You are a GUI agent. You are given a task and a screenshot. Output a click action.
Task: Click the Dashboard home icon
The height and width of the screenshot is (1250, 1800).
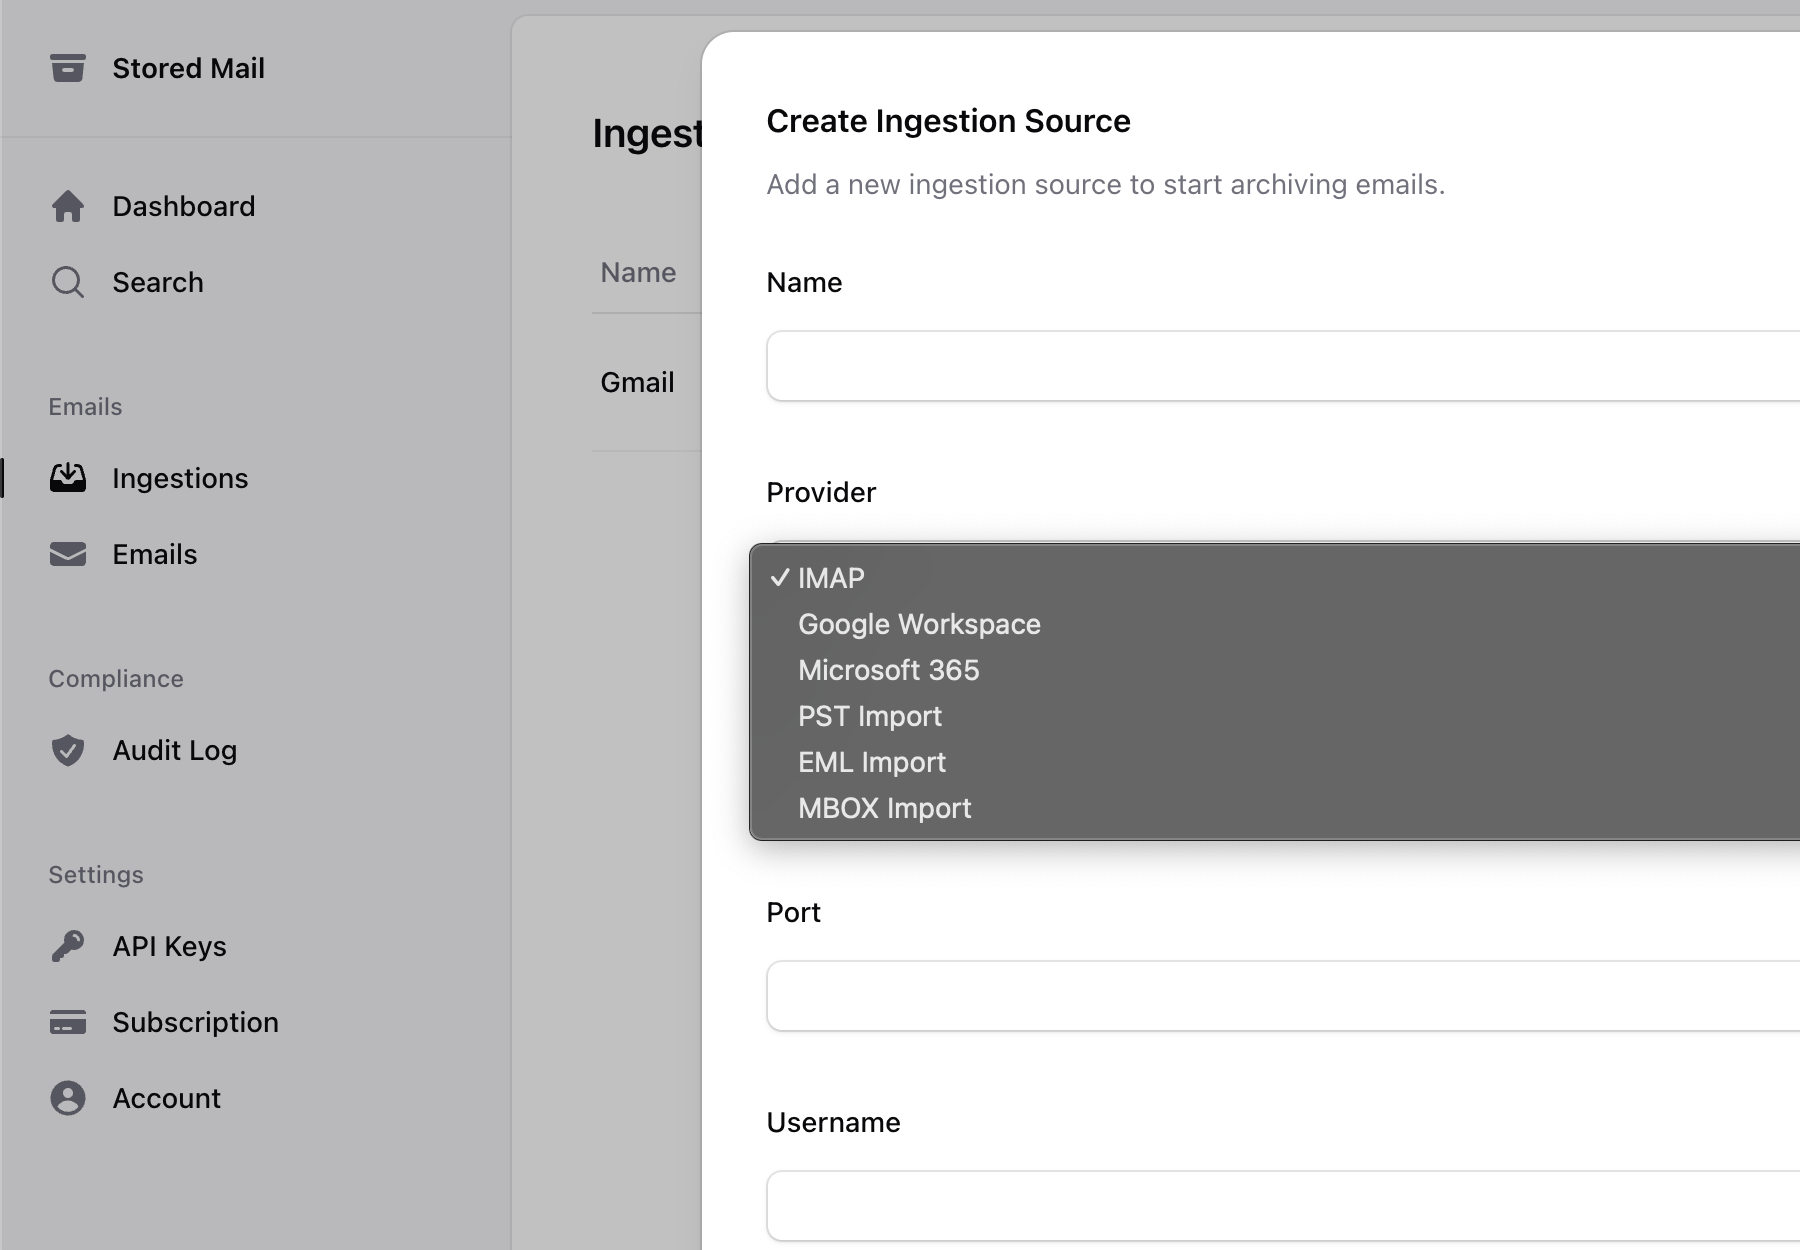pos(68,206)
